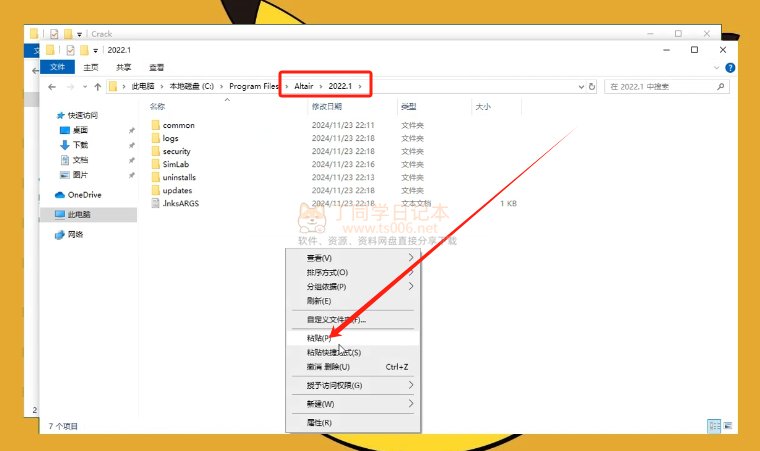This screenshot has height=451, width=760.
Task: Click This PC in the address breadcrumb
Action: pos(143,86)
